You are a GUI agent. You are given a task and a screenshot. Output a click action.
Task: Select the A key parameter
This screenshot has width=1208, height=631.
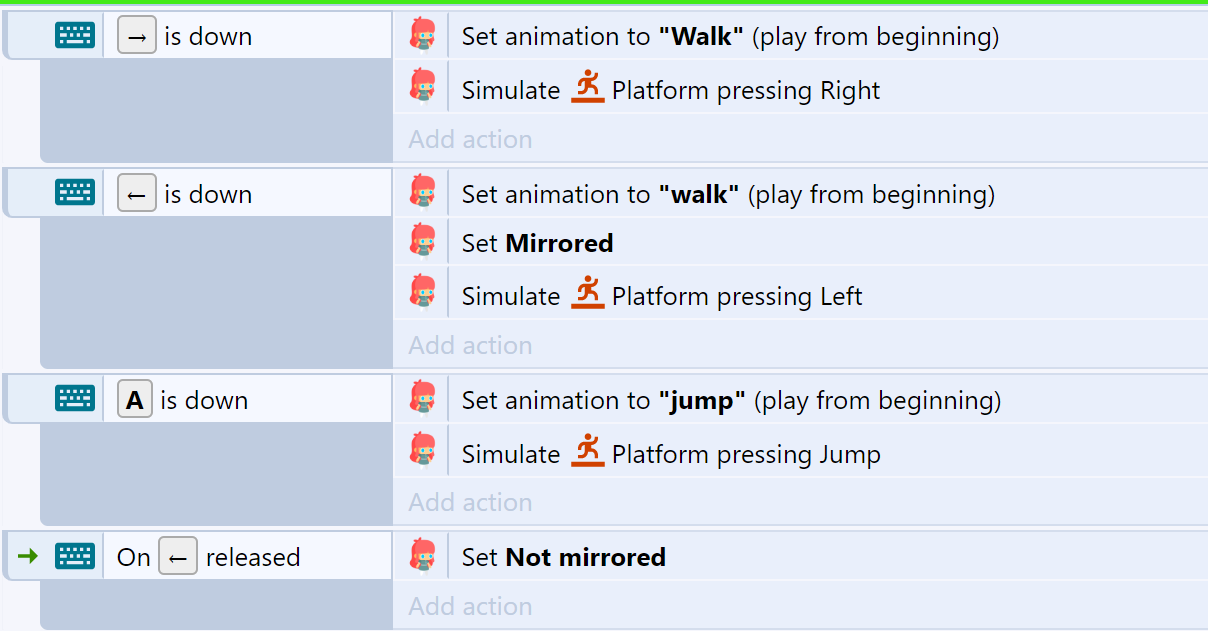[135, 400]
